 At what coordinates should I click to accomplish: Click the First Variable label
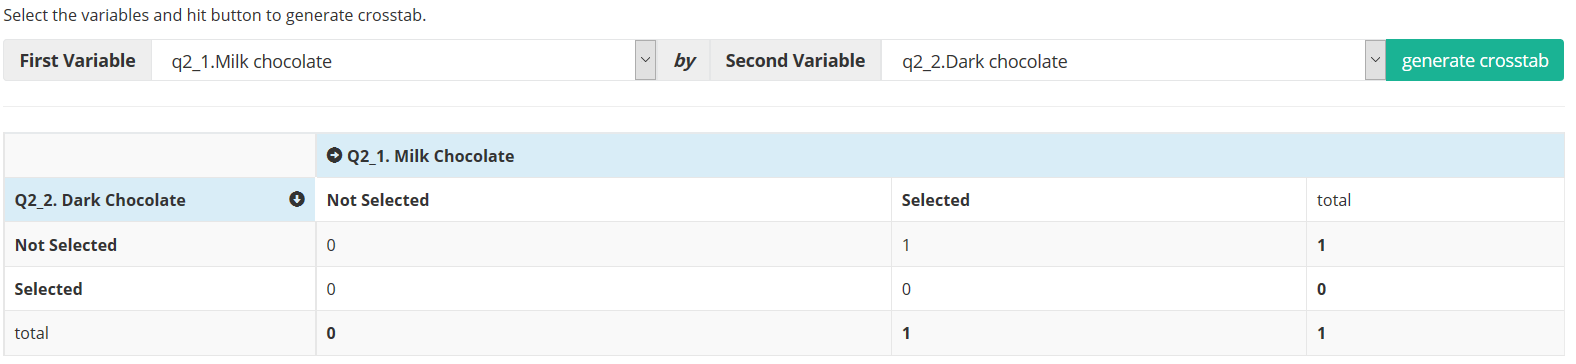pos(77,60)
